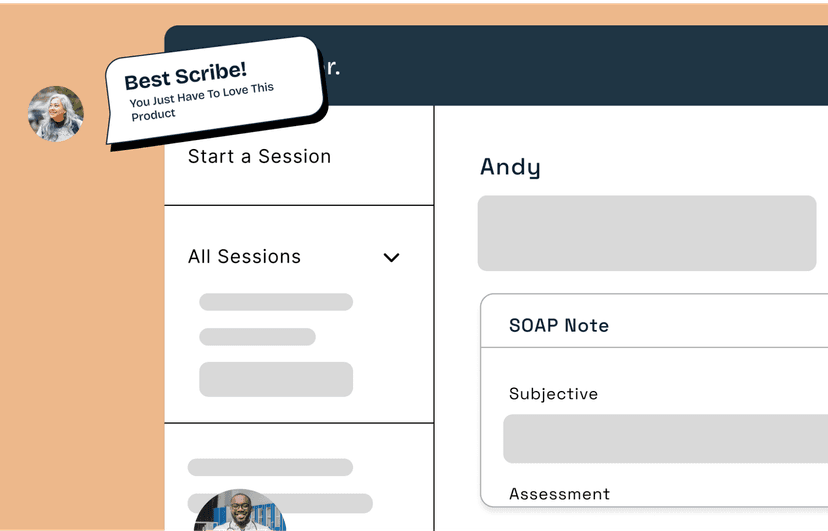Screen dimensions: 828x531
Task: Open the first placeholder bar under All Sessions
Action: tap(276, 302)
